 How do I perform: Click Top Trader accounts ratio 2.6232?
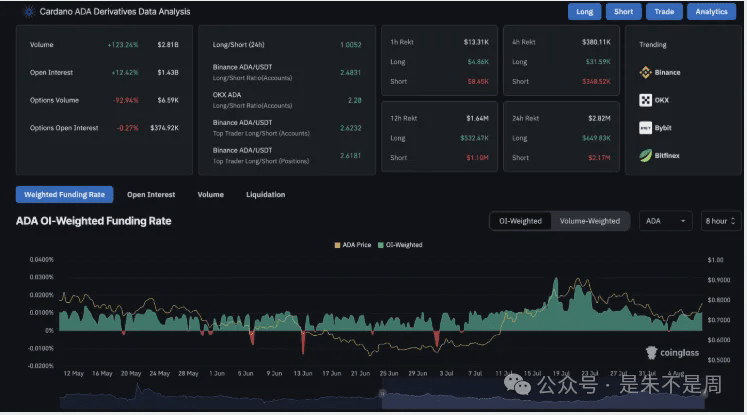[351, 128]
